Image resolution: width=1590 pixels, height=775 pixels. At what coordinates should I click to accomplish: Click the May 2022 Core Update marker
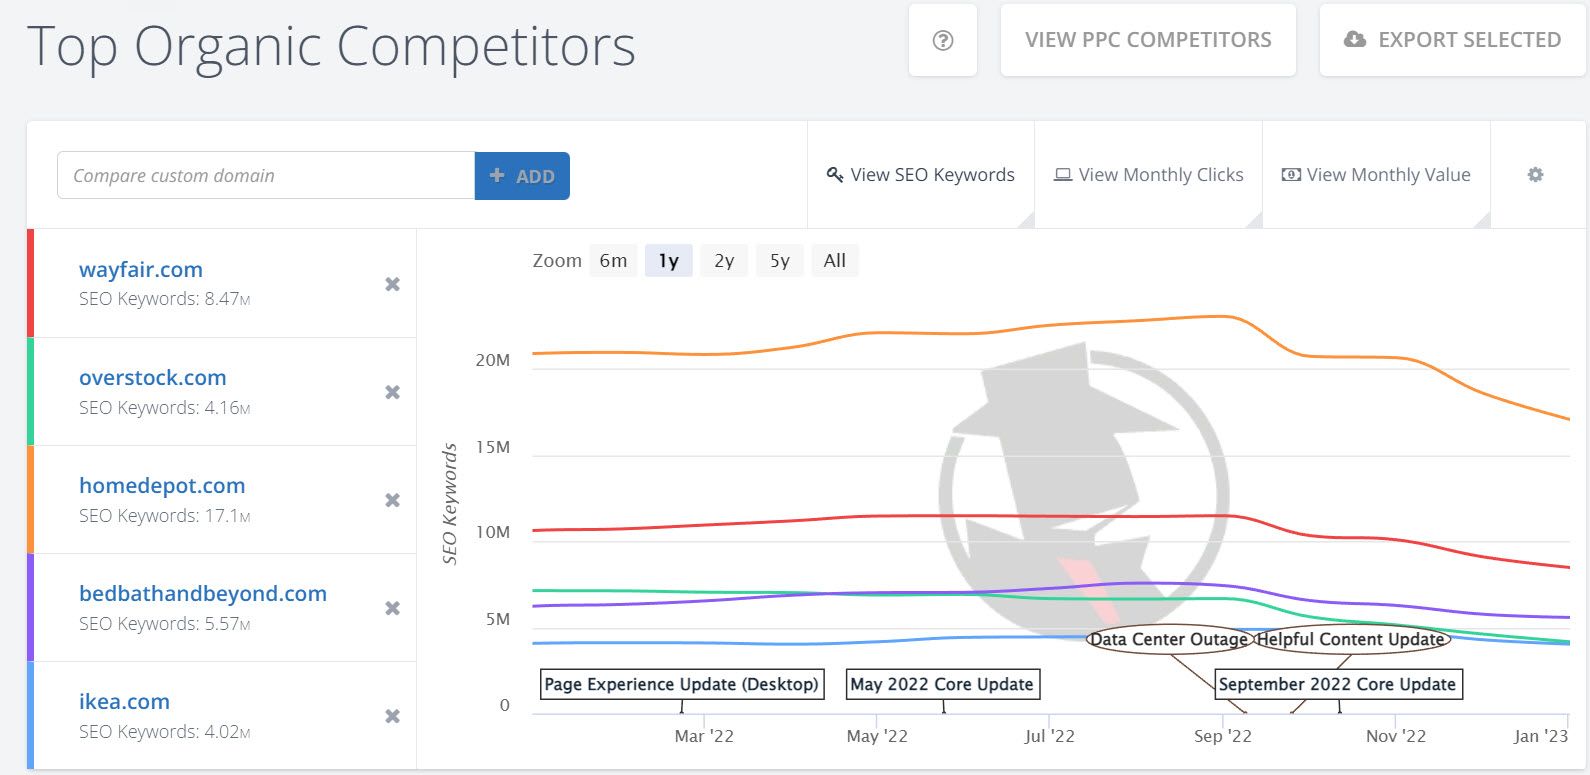pos(942,684)
